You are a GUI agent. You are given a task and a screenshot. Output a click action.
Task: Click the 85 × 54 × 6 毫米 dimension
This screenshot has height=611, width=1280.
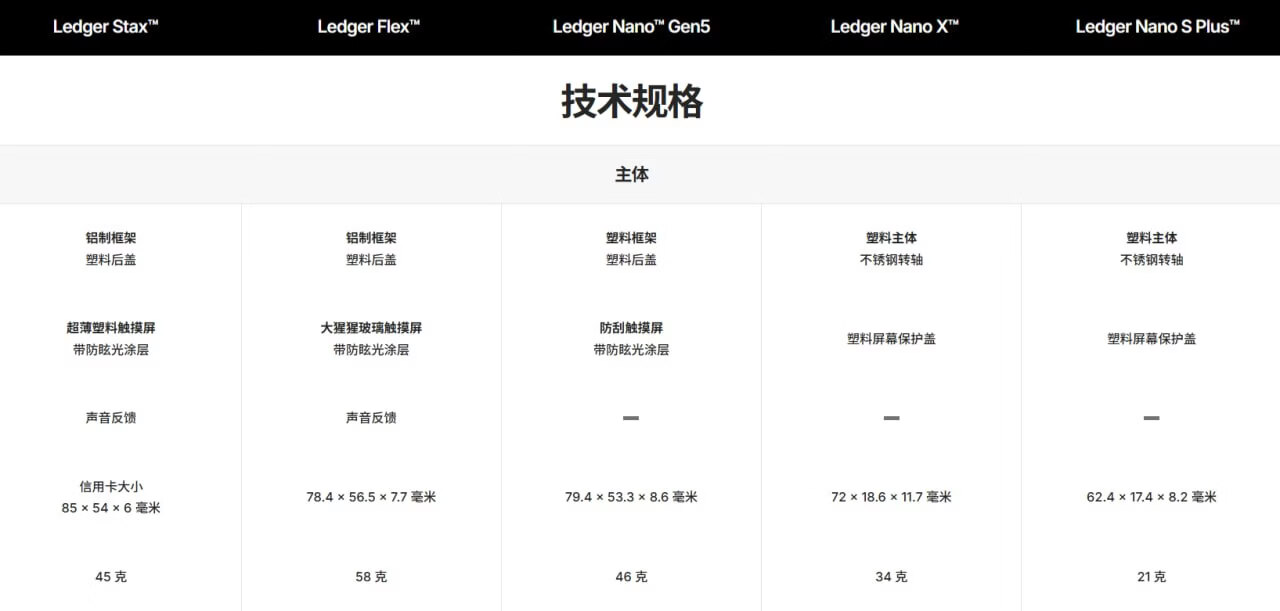click(111, 508)
